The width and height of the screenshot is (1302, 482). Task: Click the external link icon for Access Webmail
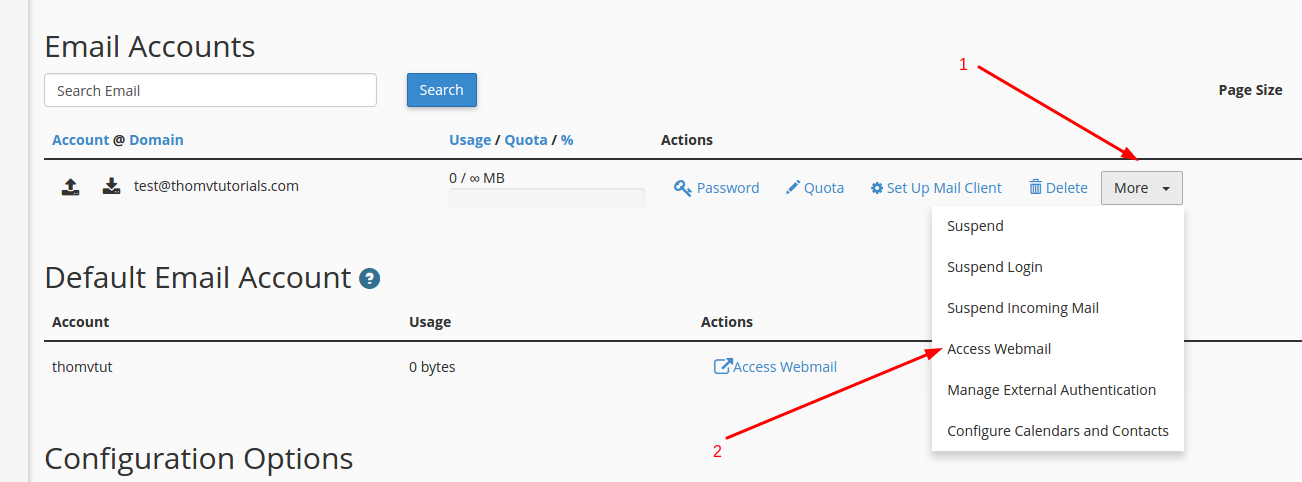(x=722, y=367)
